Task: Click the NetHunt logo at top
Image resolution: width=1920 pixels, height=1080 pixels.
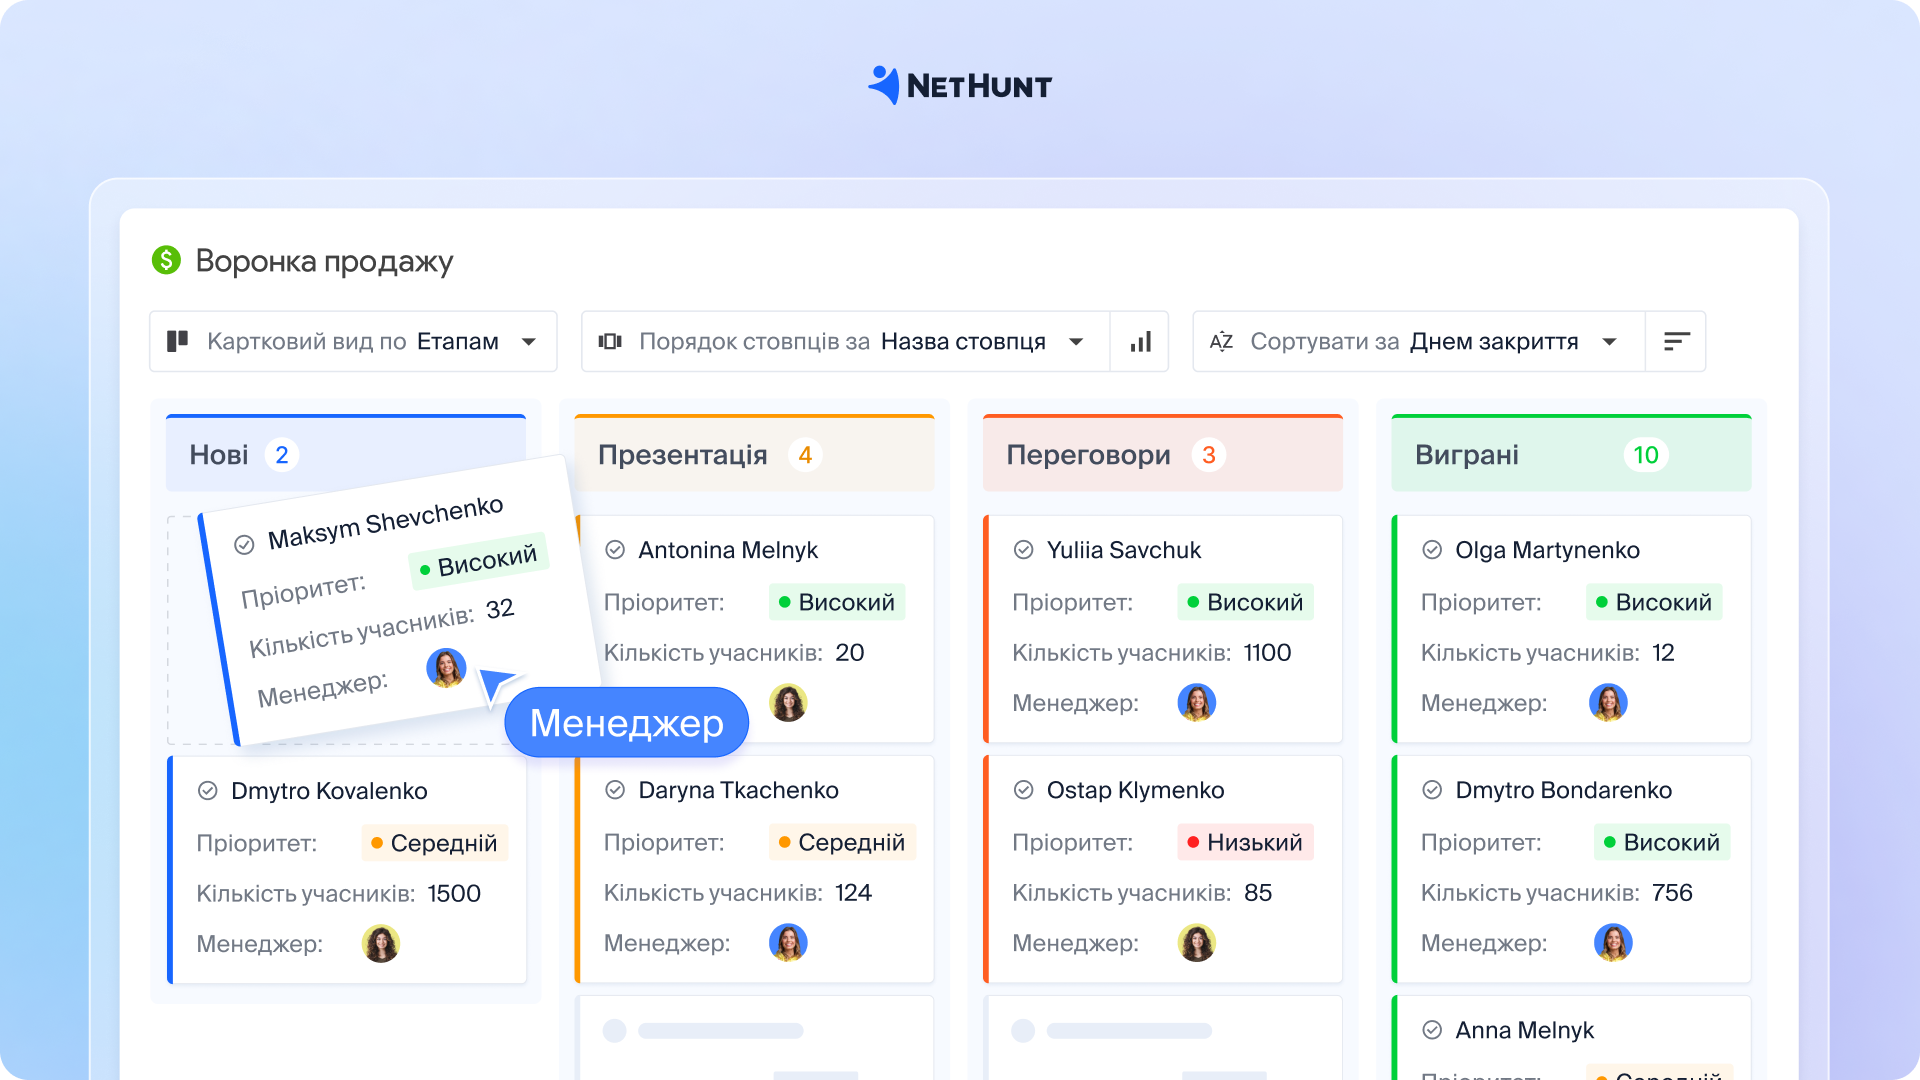Action: pyautogui.click(x=960, y=86)
